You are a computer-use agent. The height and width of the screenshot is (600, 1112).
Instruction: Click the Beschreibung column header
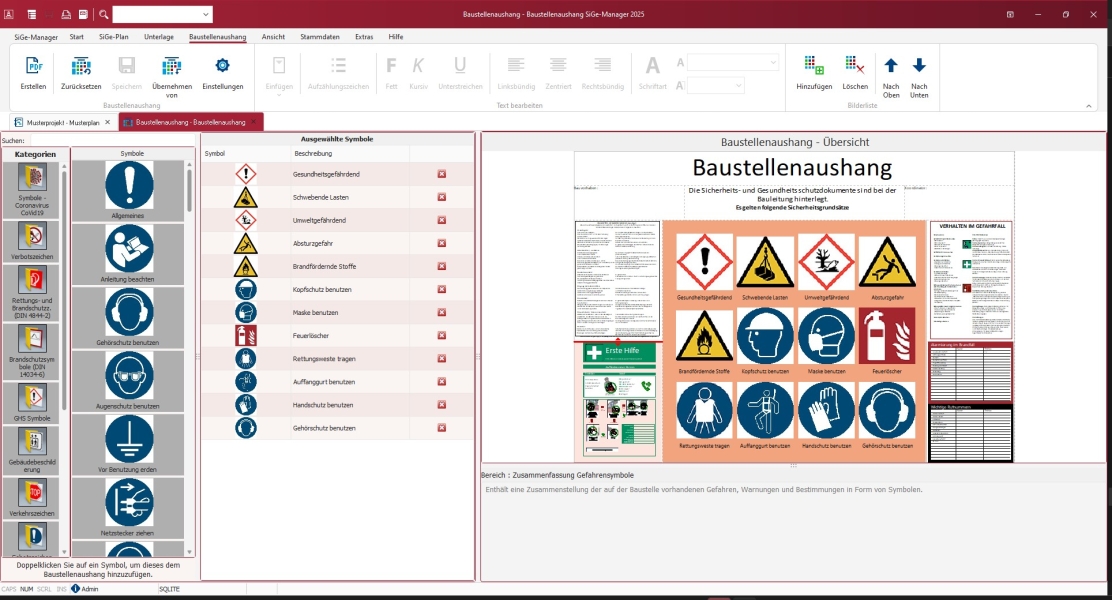click(x=350, y=153)
